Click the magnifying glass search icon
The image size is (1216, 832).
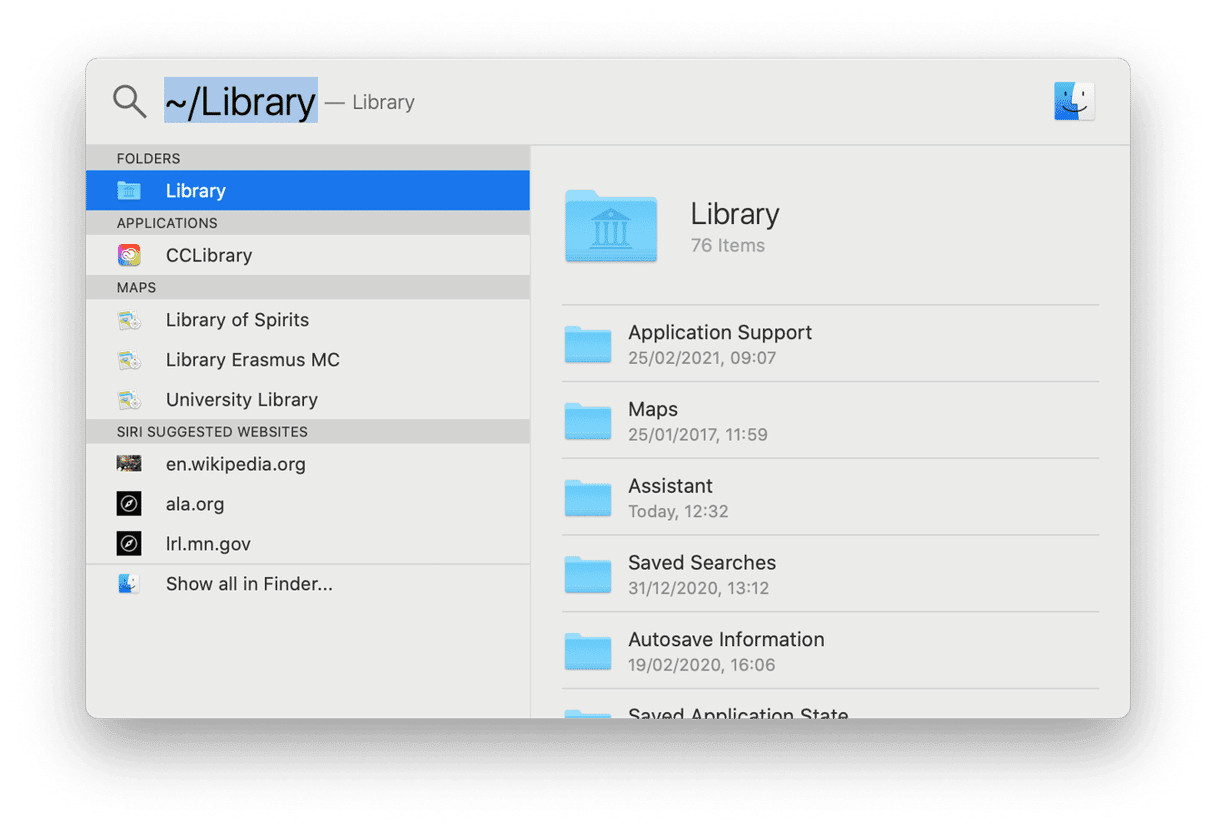coord(129,100)
